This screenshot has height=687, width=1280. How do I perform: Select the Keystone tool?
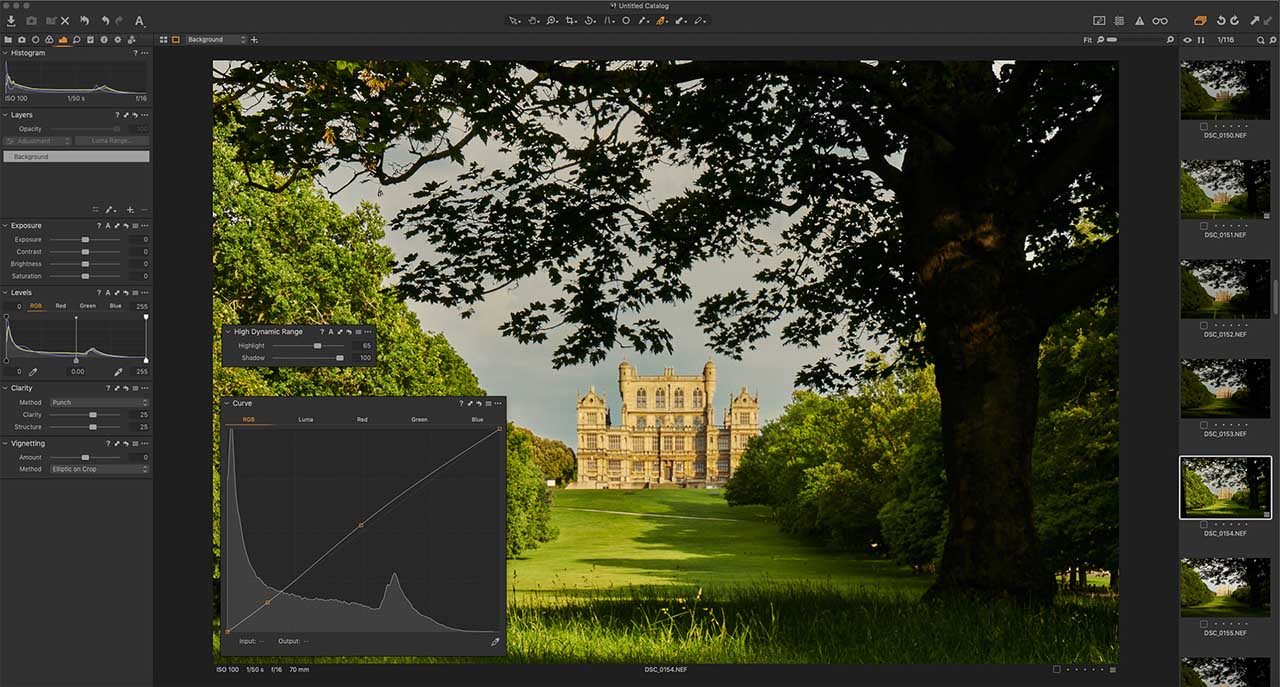(x=608, y=20)
